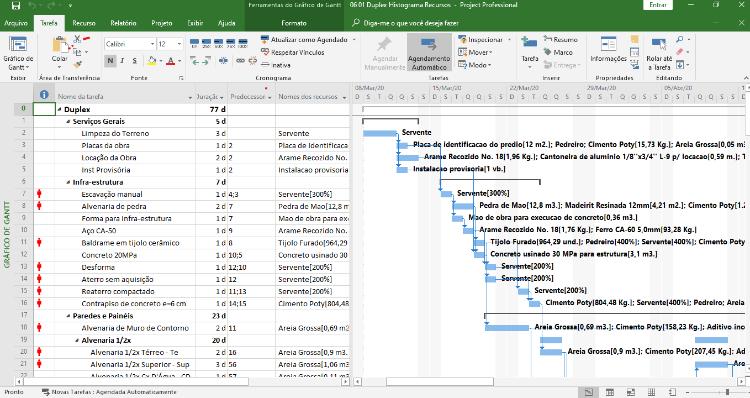
Task: Click the yellow task notes icon
Action: (x=635, y=39)
